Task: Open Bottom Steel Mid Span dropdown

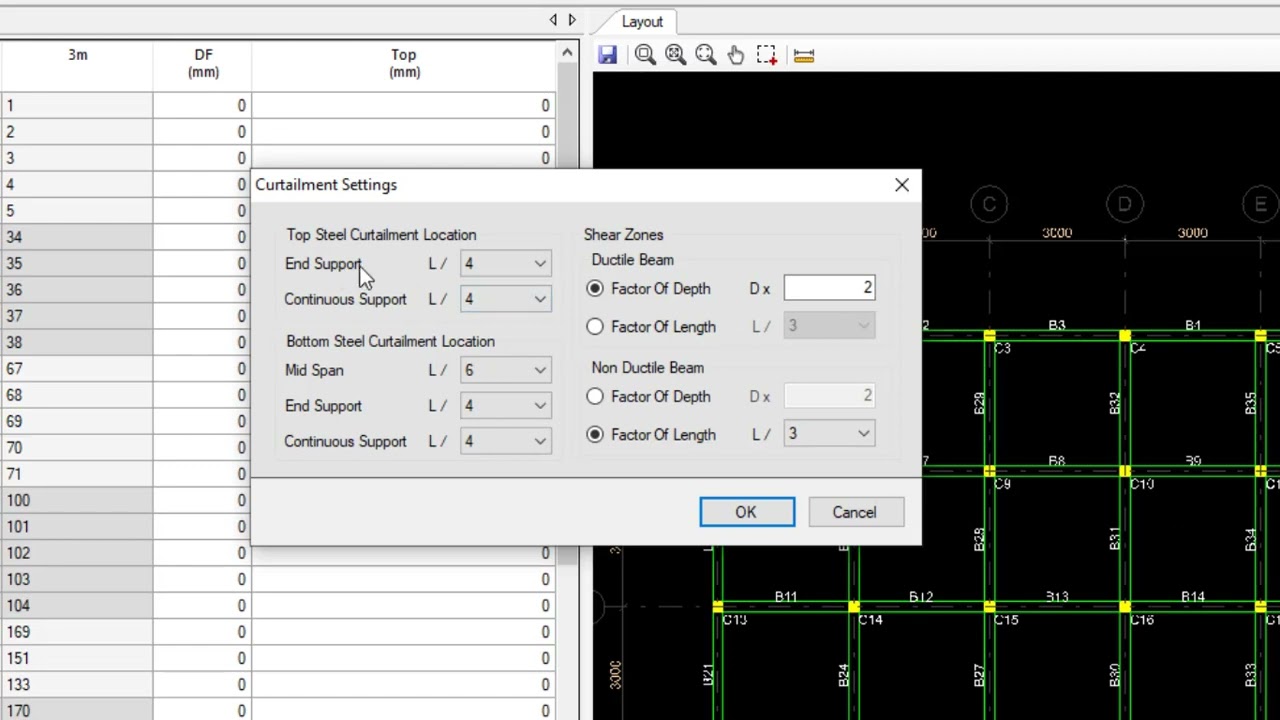Action: pos(506,370)
